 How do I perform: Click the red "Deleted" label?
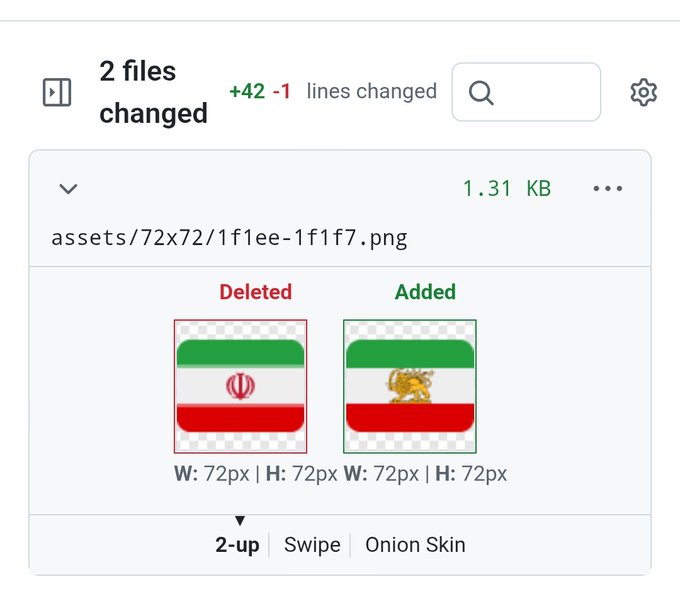click(256, 292)
